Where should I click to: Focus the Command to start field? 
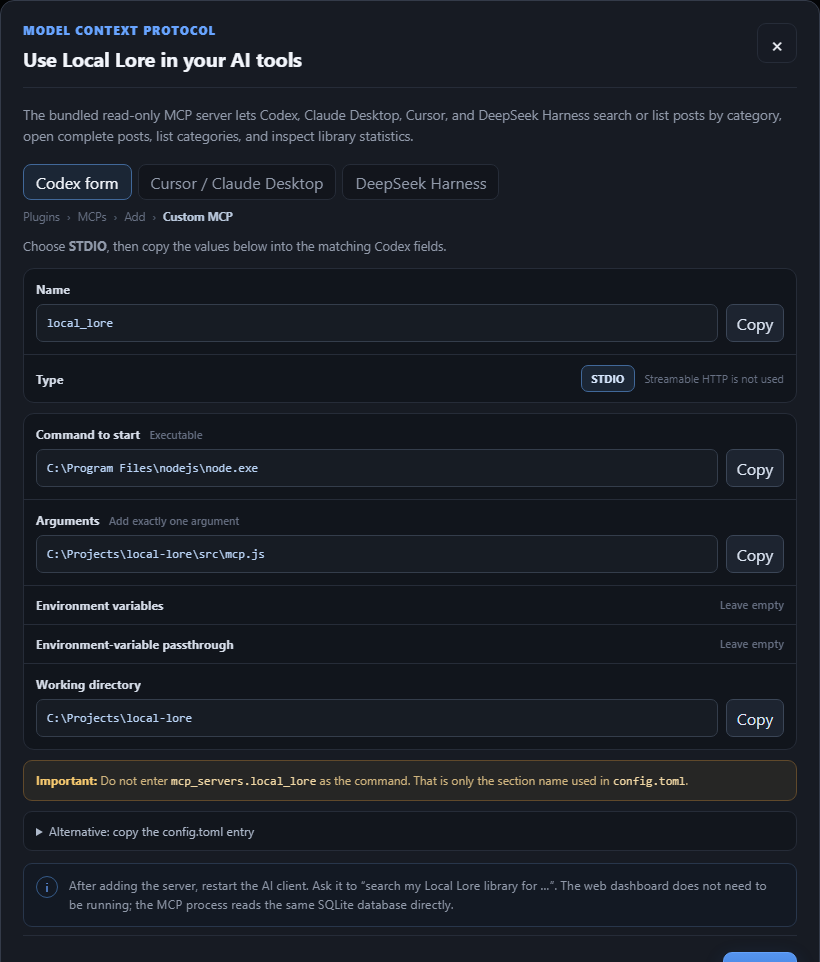tap(377, 468)
